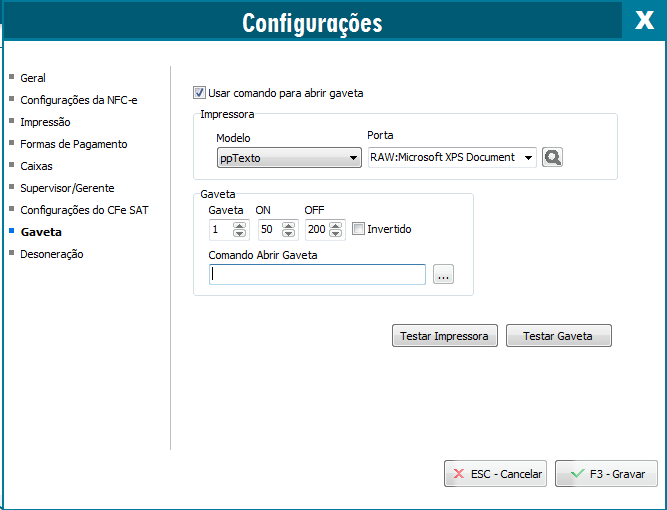
Task: Switch to the Caixas section
Action: [36, 166]
